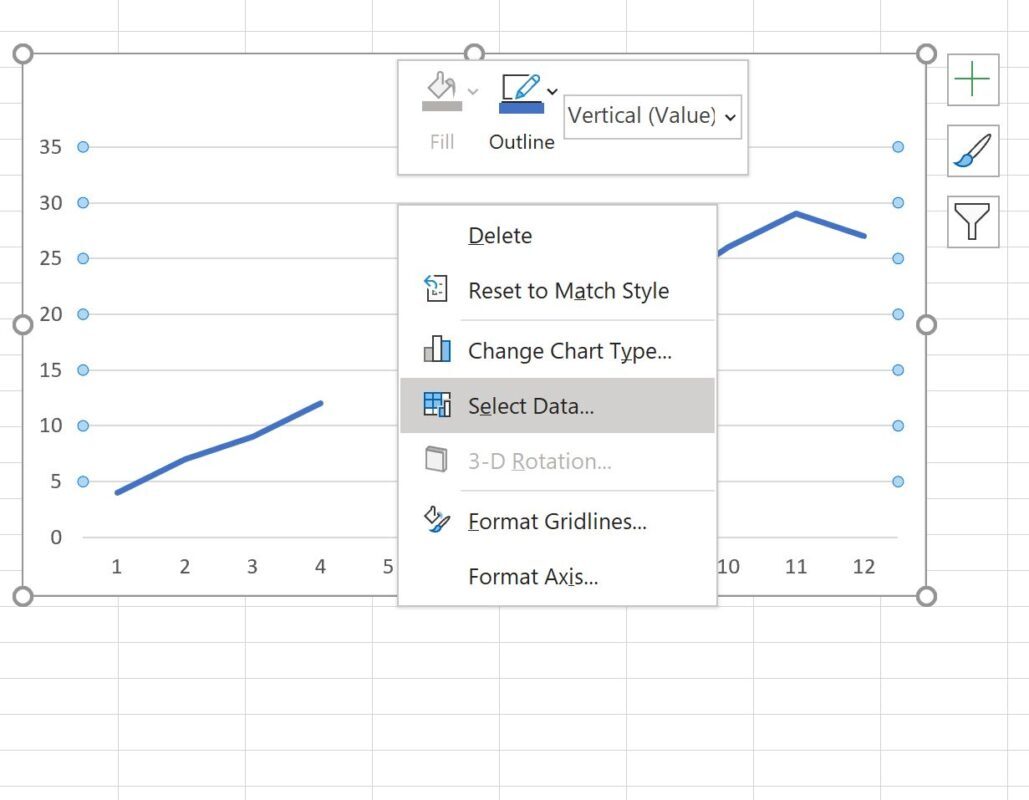The width and height of the screenshot is (1029, 800).
Task: Select Format Axis... menu entry
Action: [x=533, y=577]
